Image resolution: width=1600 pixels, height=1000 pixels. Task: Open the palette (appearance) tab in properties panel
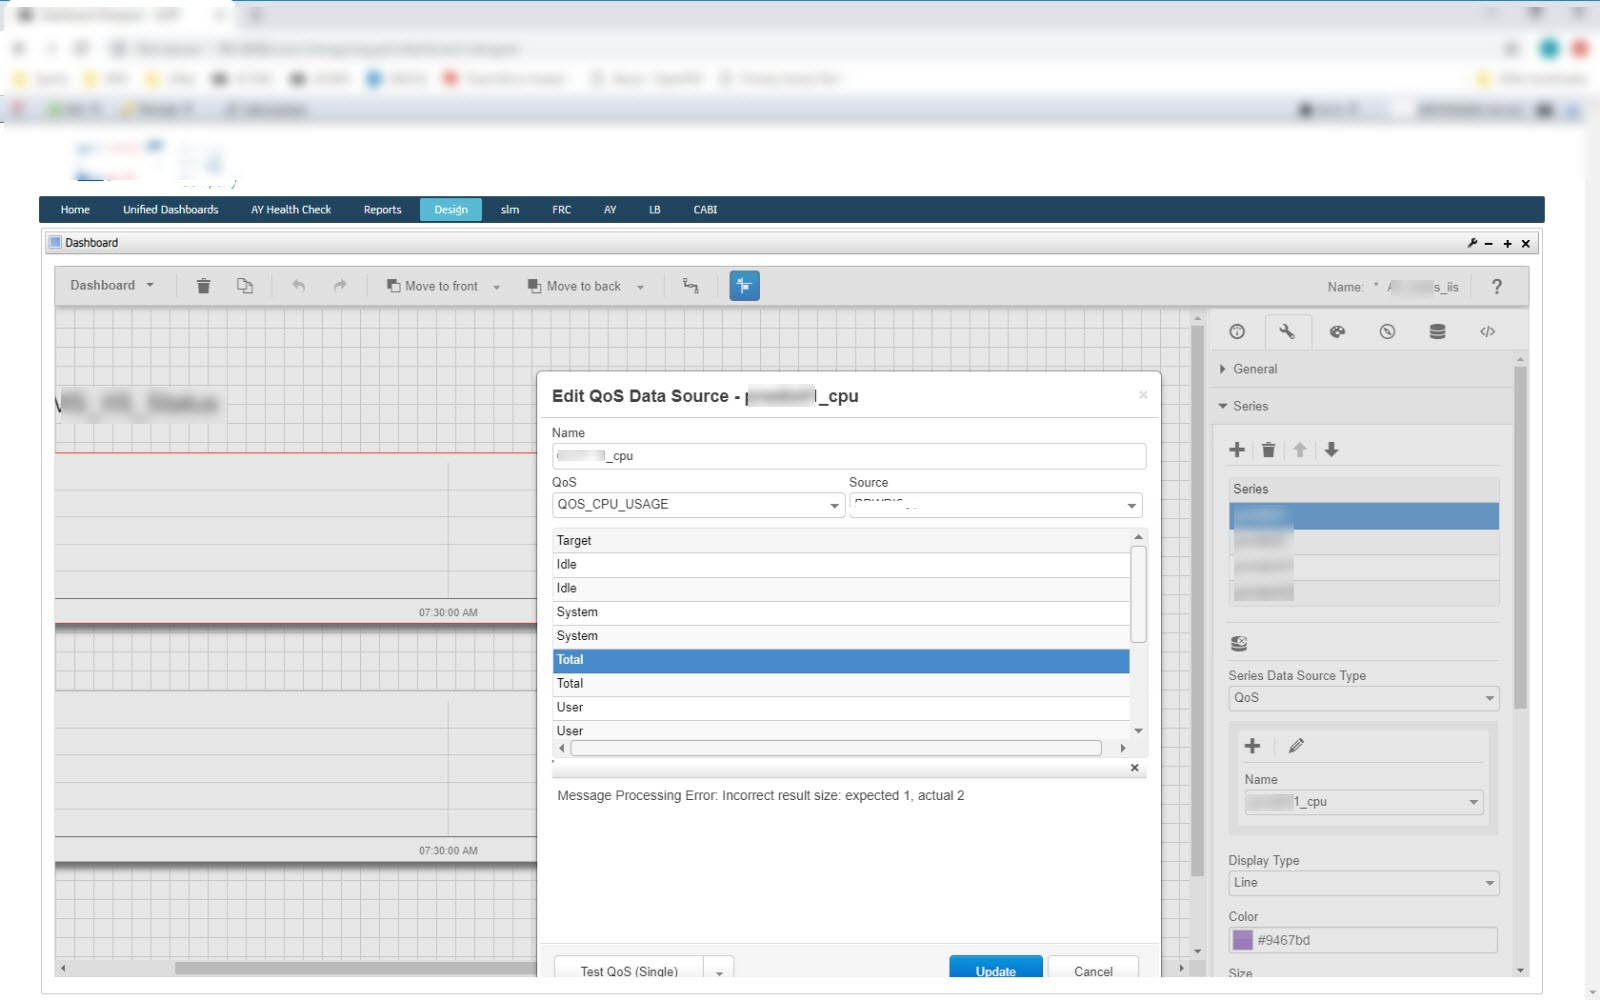[1337, 332]
